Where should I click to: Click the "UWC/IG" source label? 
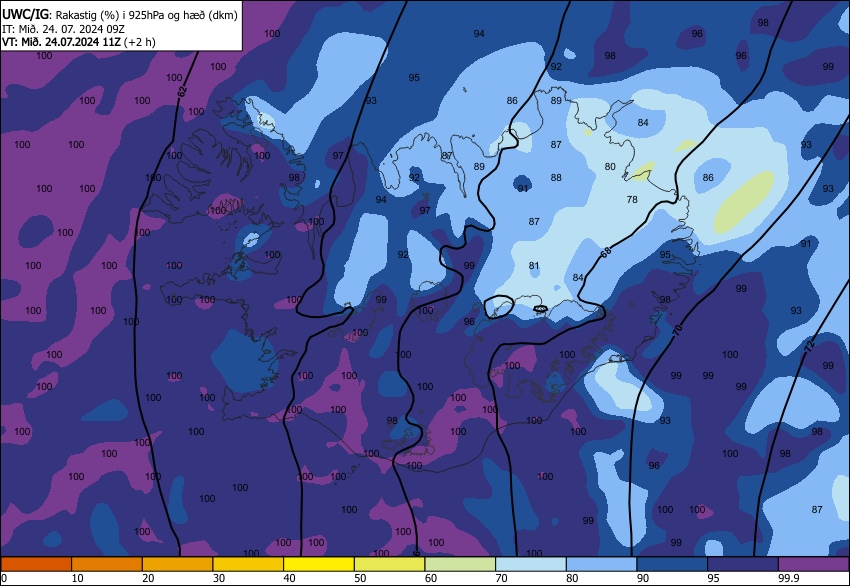[x=25, y=15]
